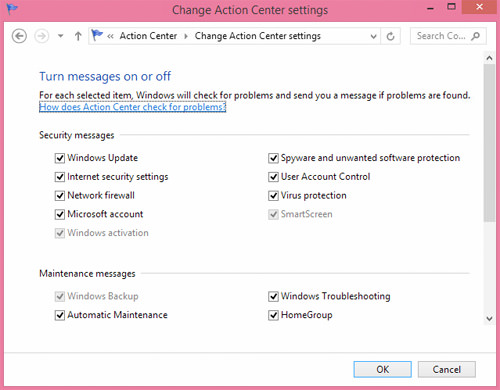The height and width of the screenshot is (390, 500).
Task: Confirm changes with OK button
Action: pos(382,369)
